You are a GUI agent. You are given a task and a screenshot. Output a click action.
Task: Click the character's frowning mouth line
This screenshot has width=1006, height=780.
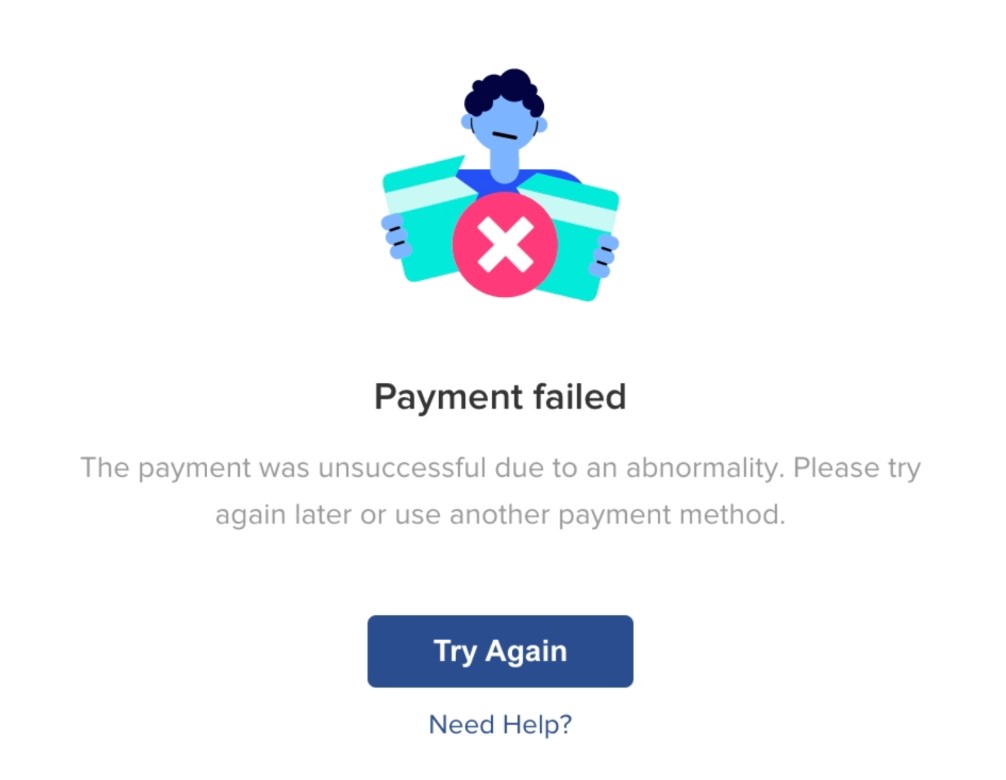pyautogui.click(x=504, y=135)
